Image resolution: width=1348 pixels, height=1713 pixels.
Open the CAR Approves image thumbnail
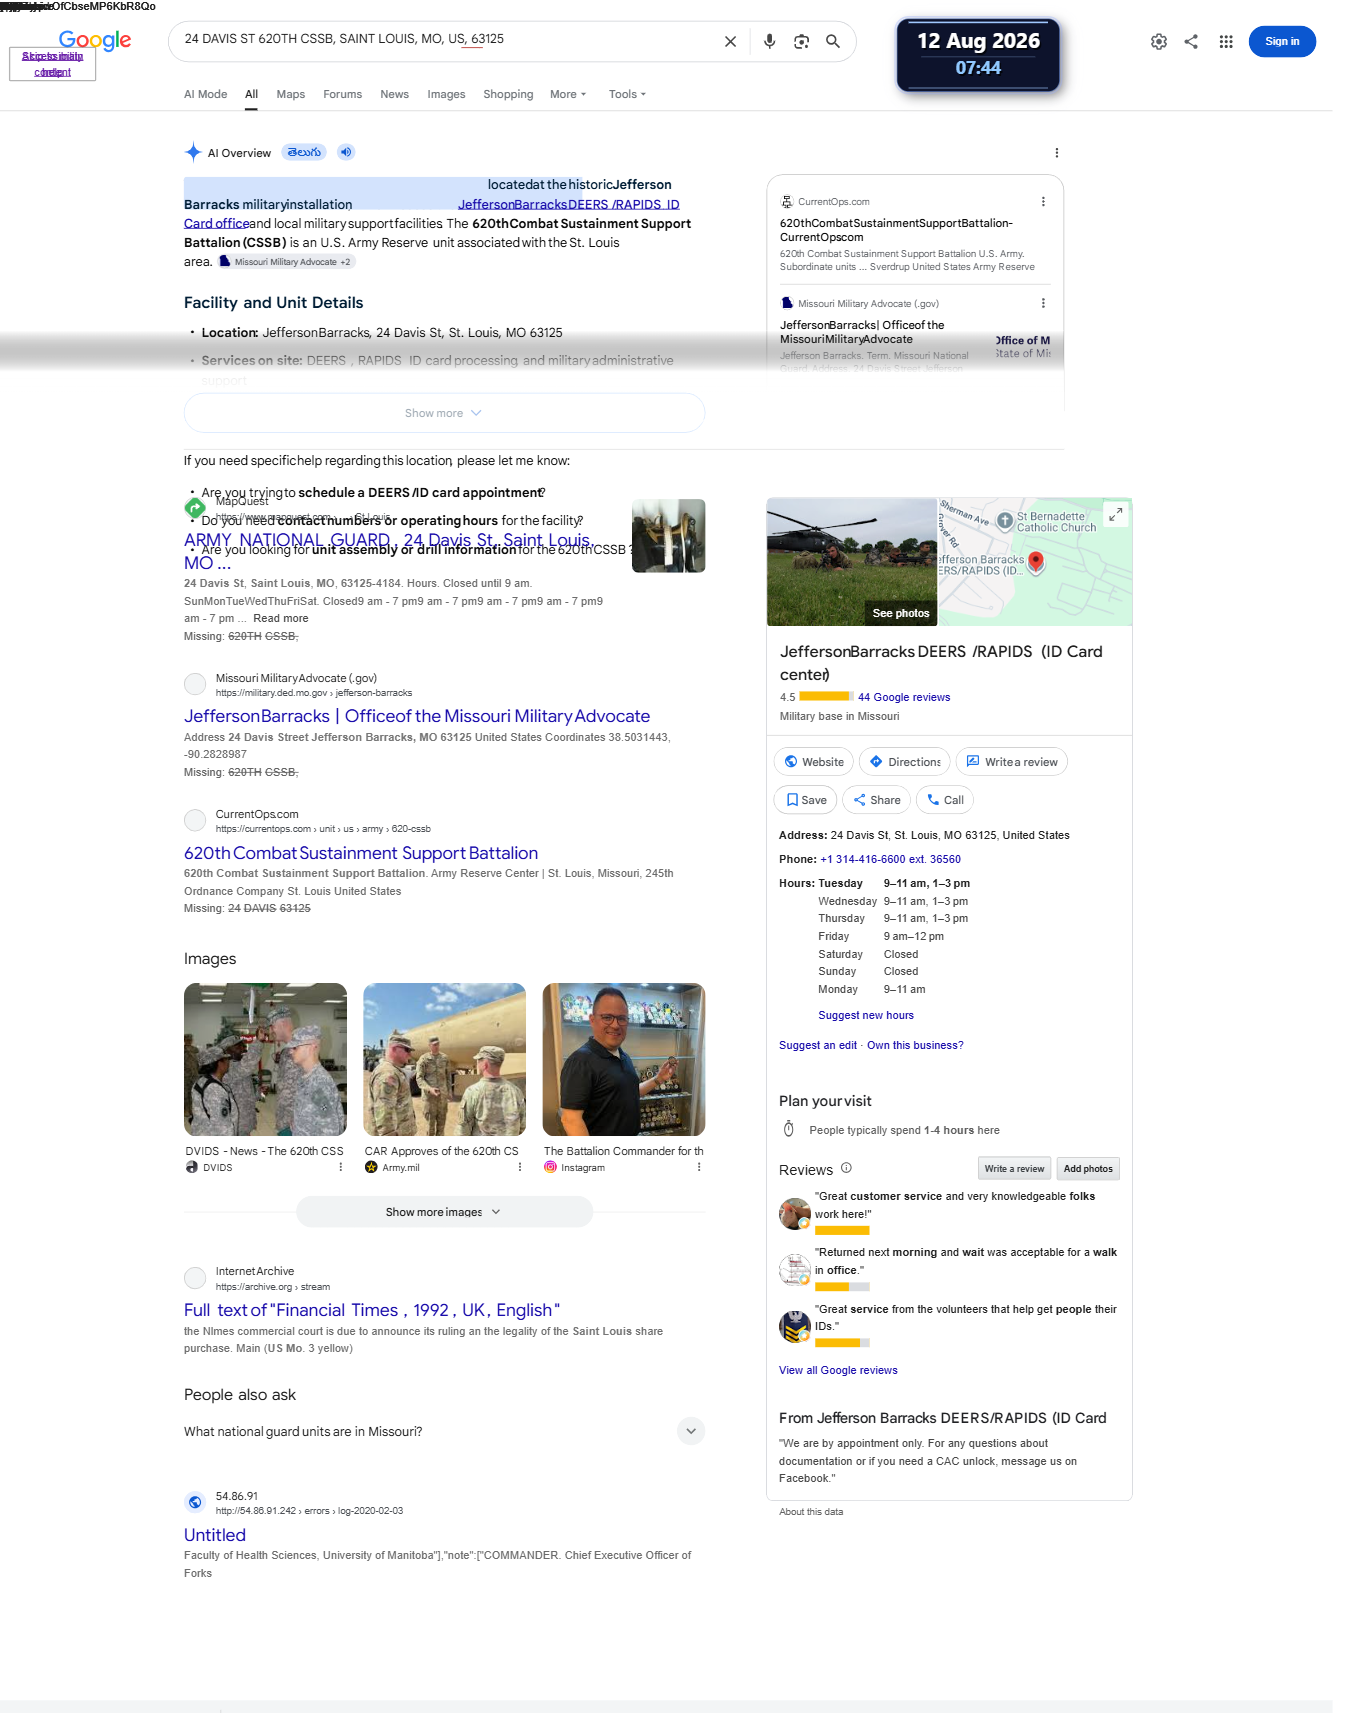click(444, 1059)
